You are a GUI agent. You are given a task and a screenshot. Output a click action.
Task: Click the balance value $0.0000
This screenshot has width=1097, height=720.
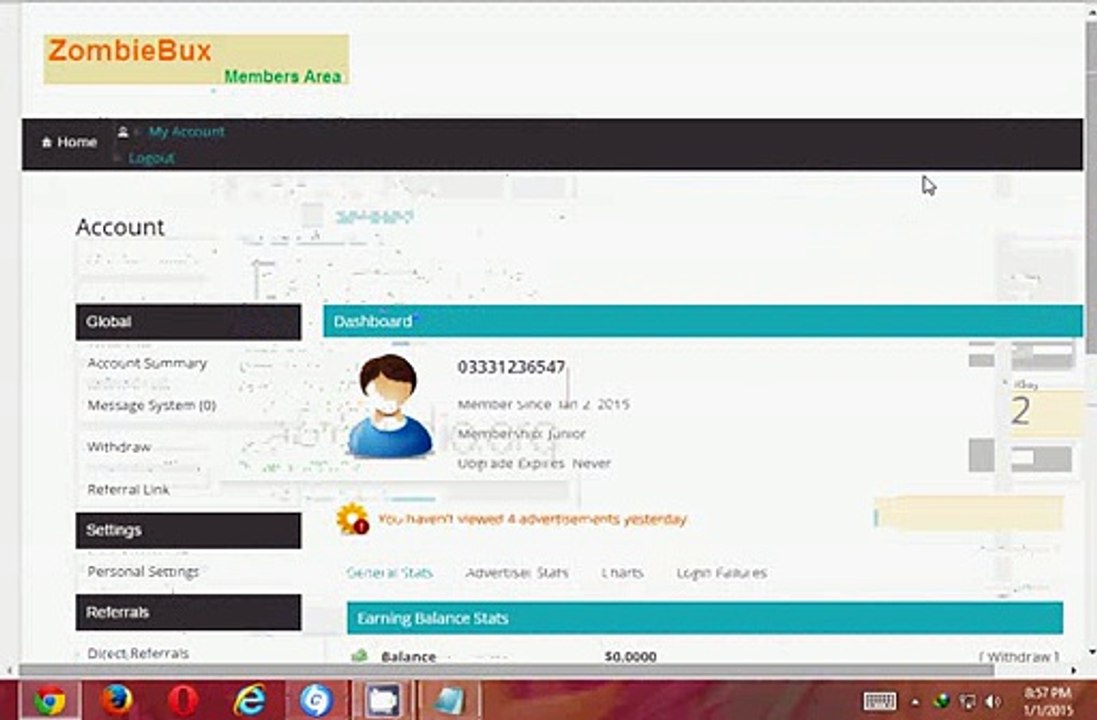click(630, 656)
